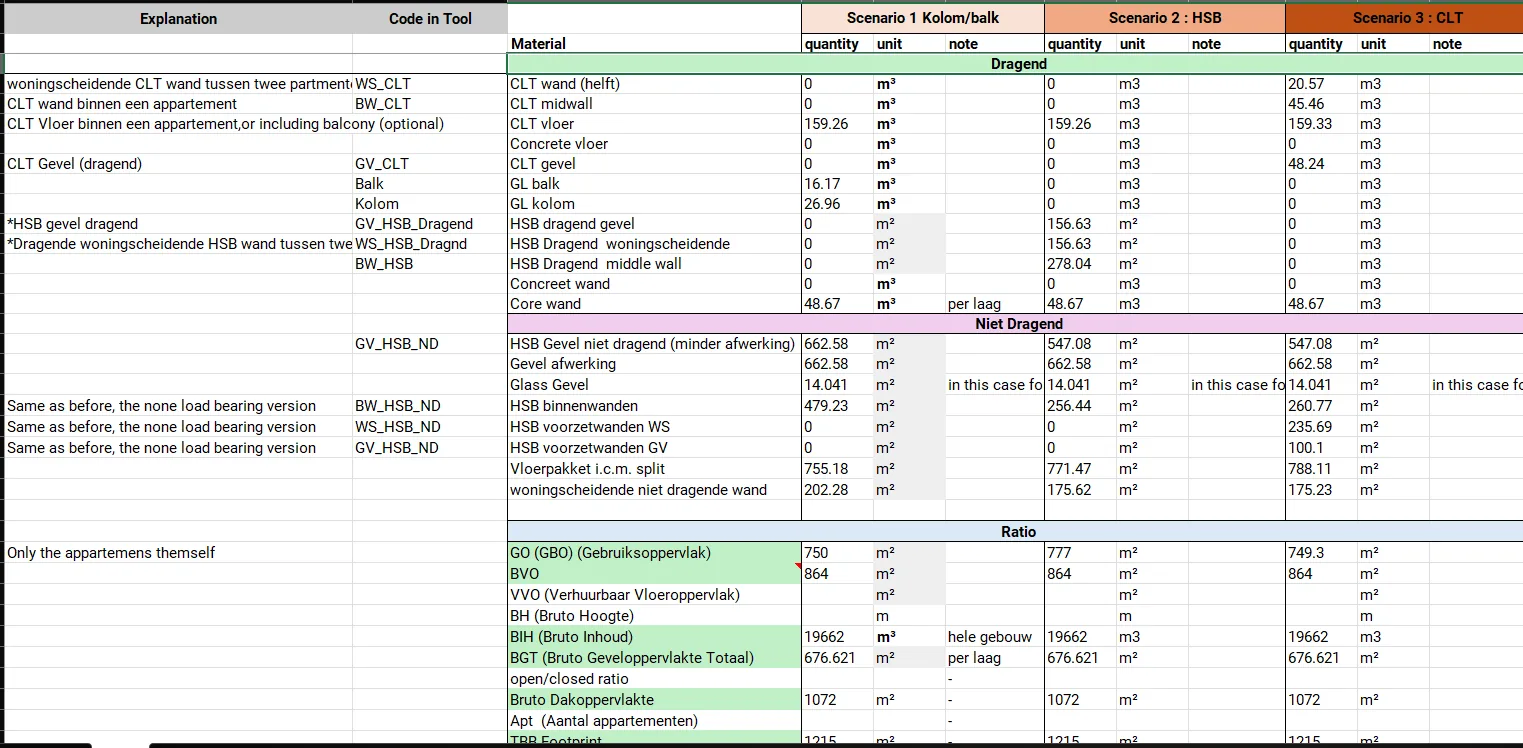Click the CLT vloer material cell
The image size is (1523, 748).
[654, 124]
